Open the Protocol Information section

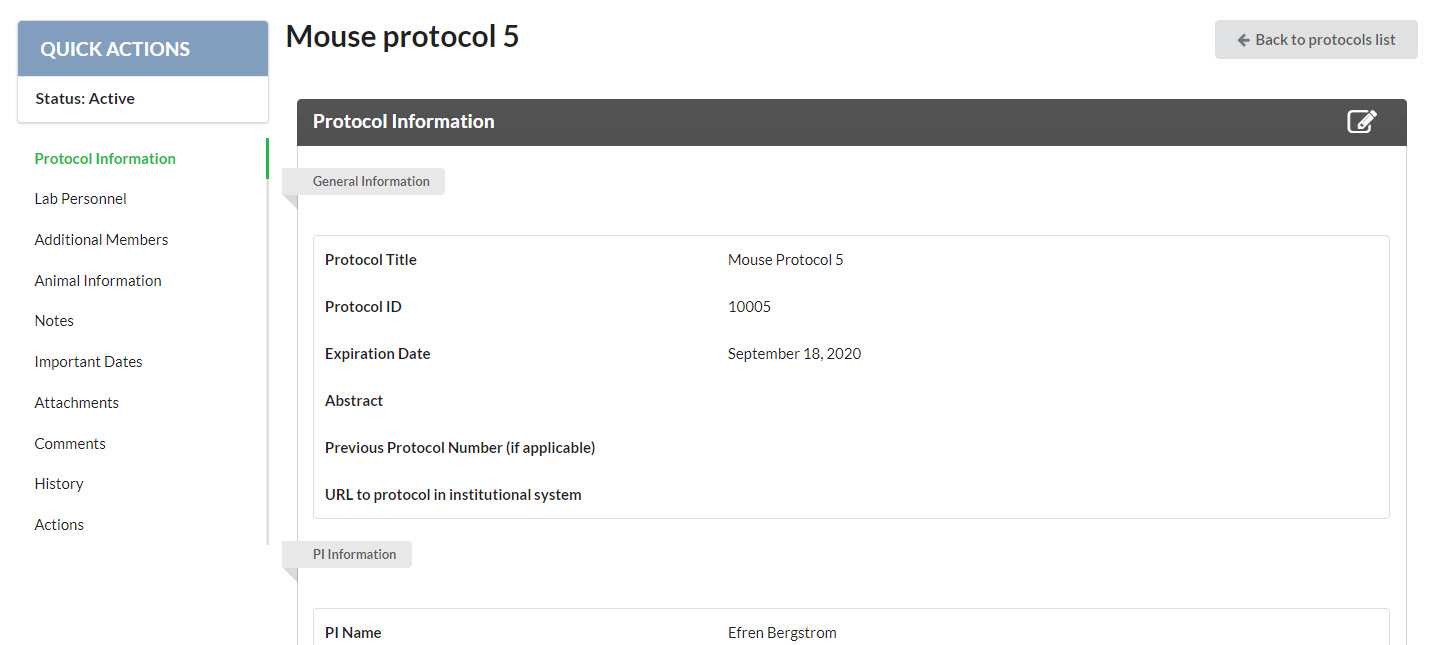coord(105,159)
